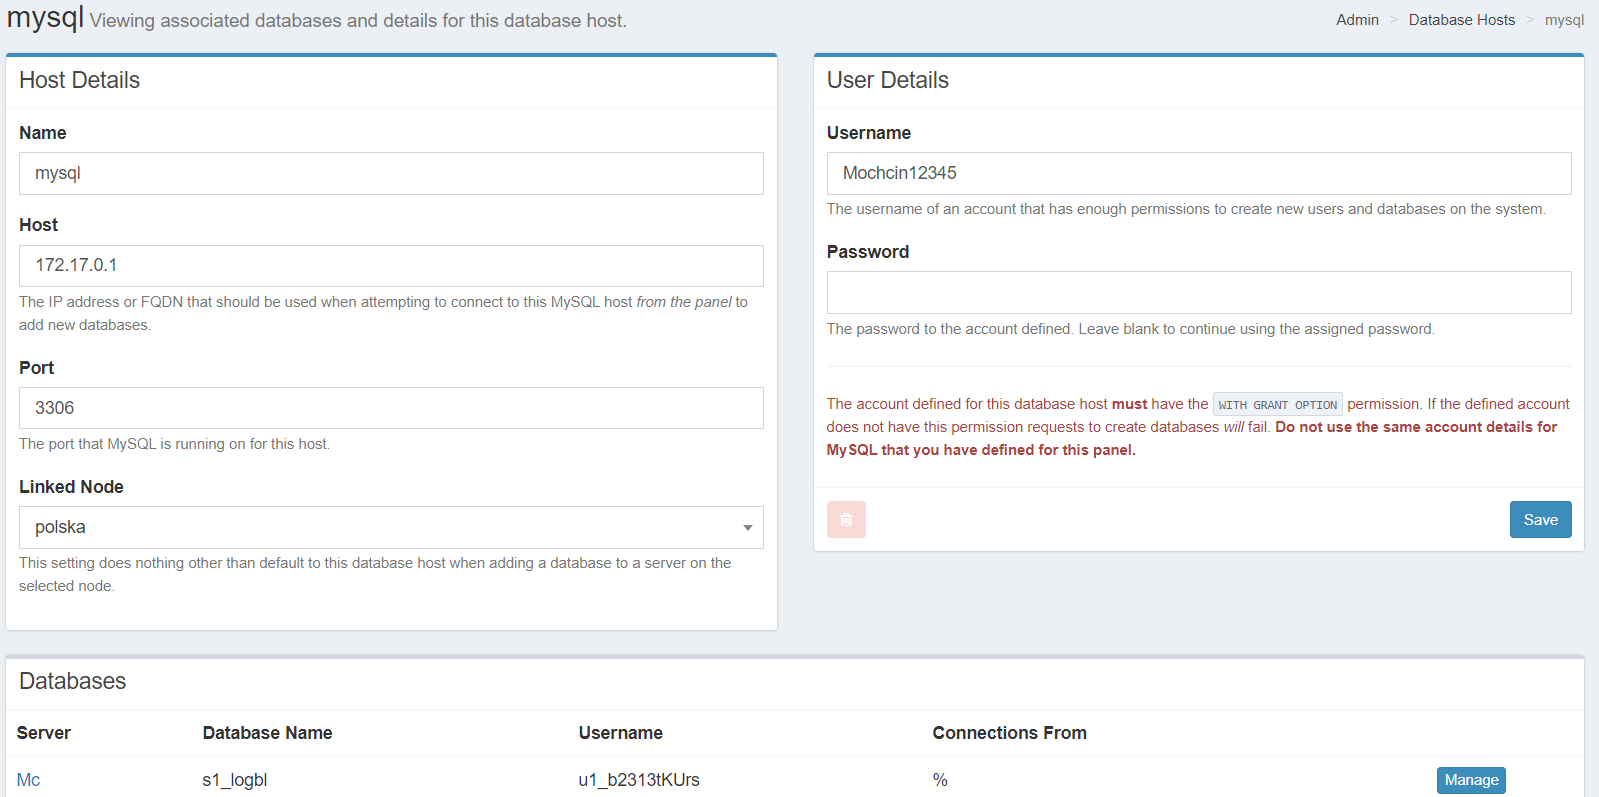Click the Host Details panel heading
The image size is (1599, 797).
point(79,80)
